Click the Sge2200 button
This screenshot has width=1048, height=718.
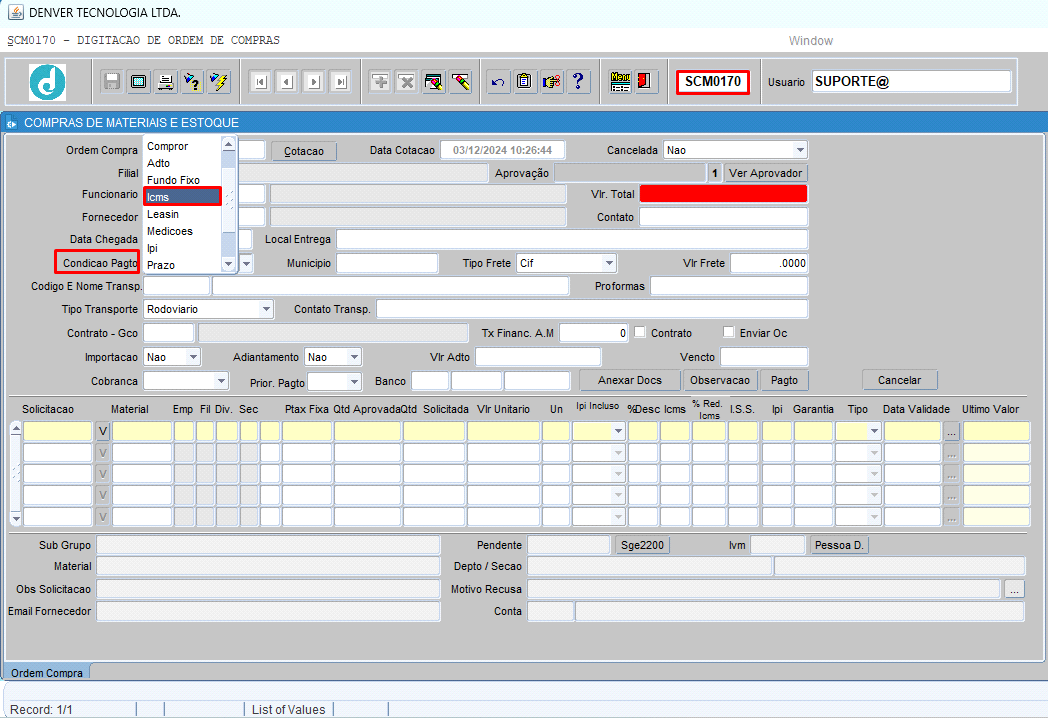click(x=642, y=546)
